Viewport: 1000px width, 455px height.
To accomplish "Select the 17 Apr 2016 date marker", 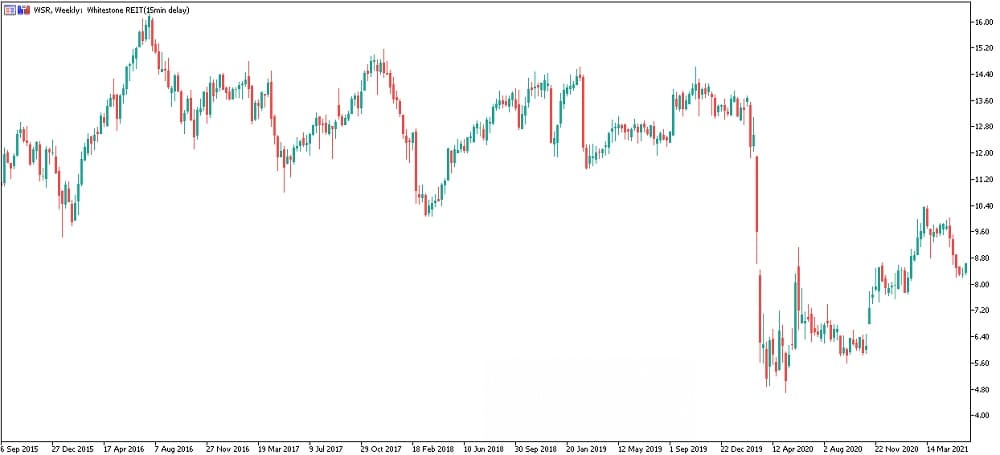I will click(125, 449).
